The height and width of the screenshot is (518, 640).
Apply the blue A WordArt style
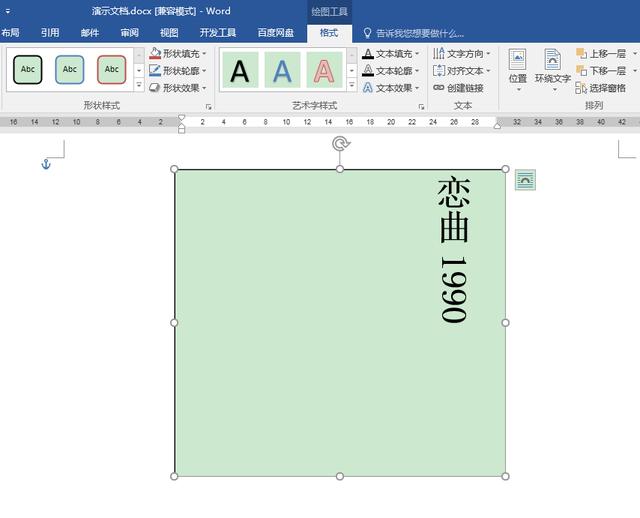tap(282, 70)
